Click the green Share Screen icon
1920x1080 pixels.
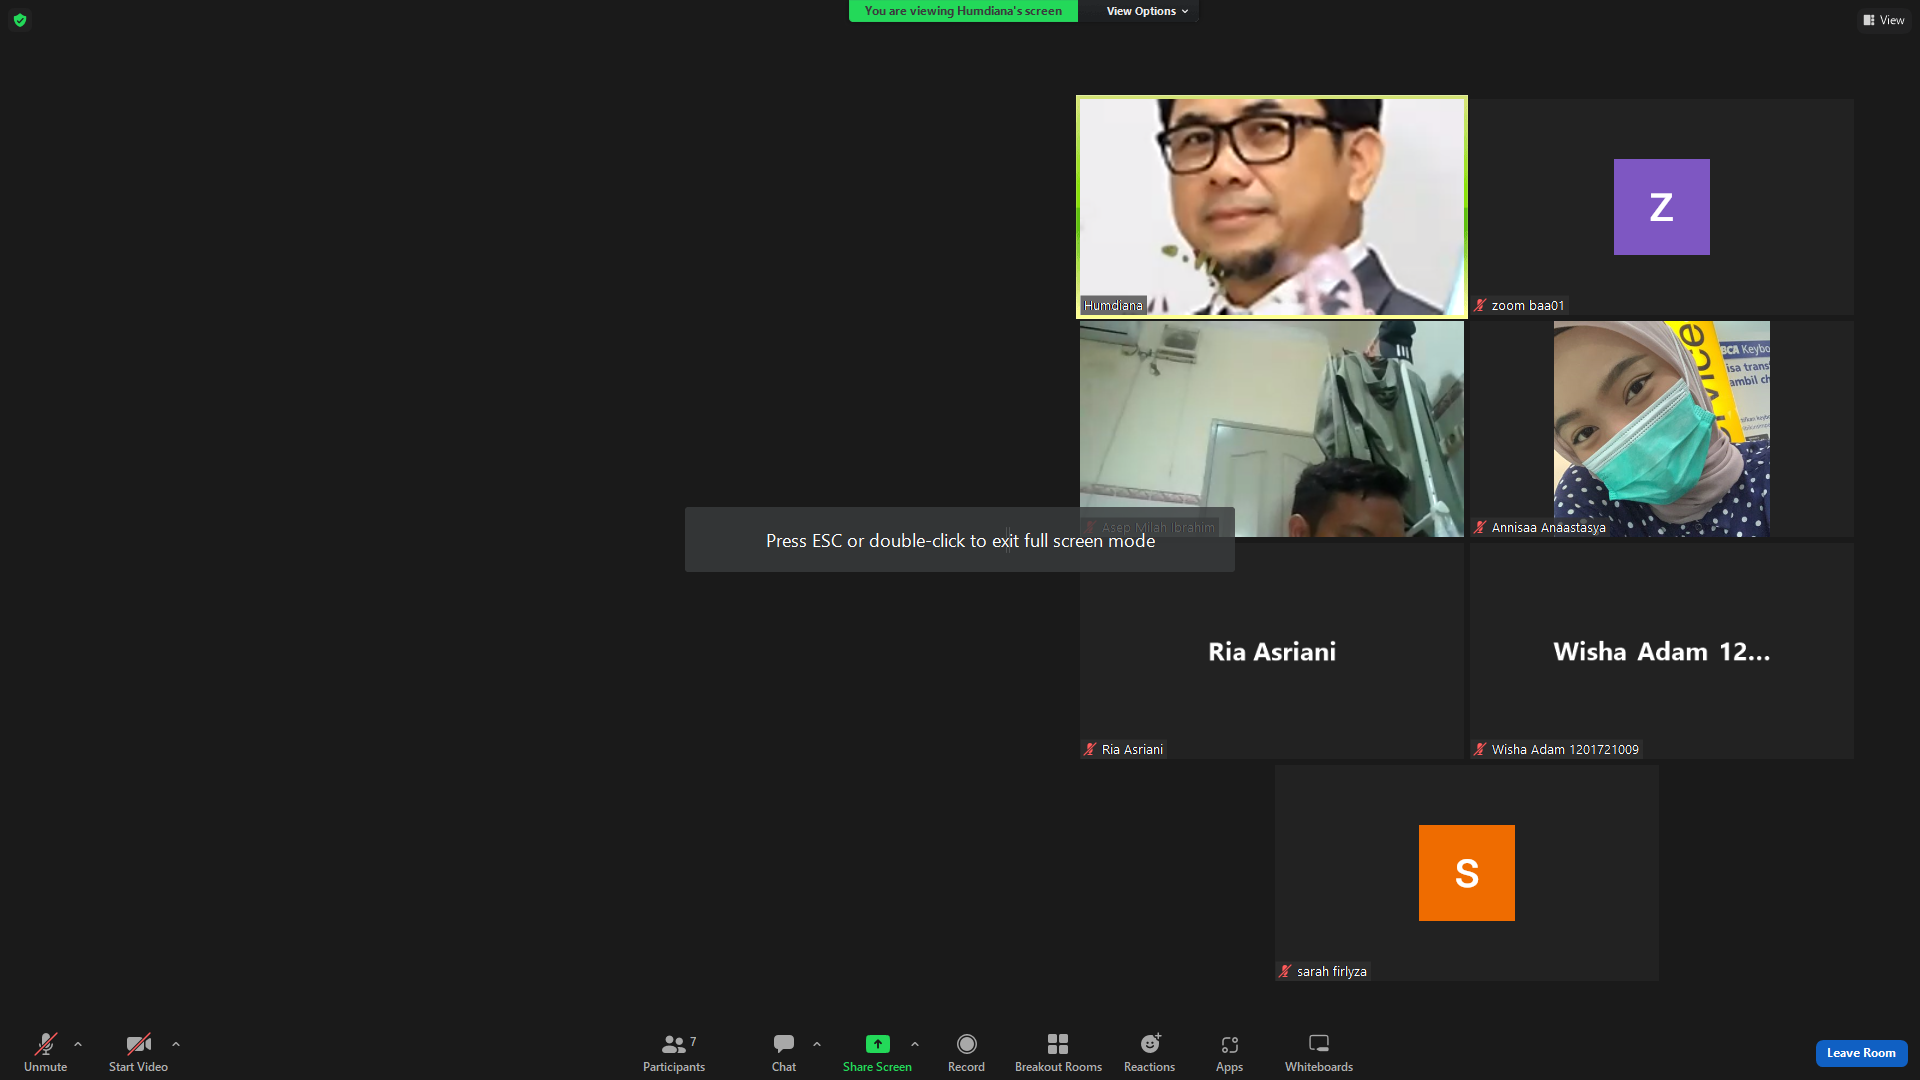click(877, 1044)
